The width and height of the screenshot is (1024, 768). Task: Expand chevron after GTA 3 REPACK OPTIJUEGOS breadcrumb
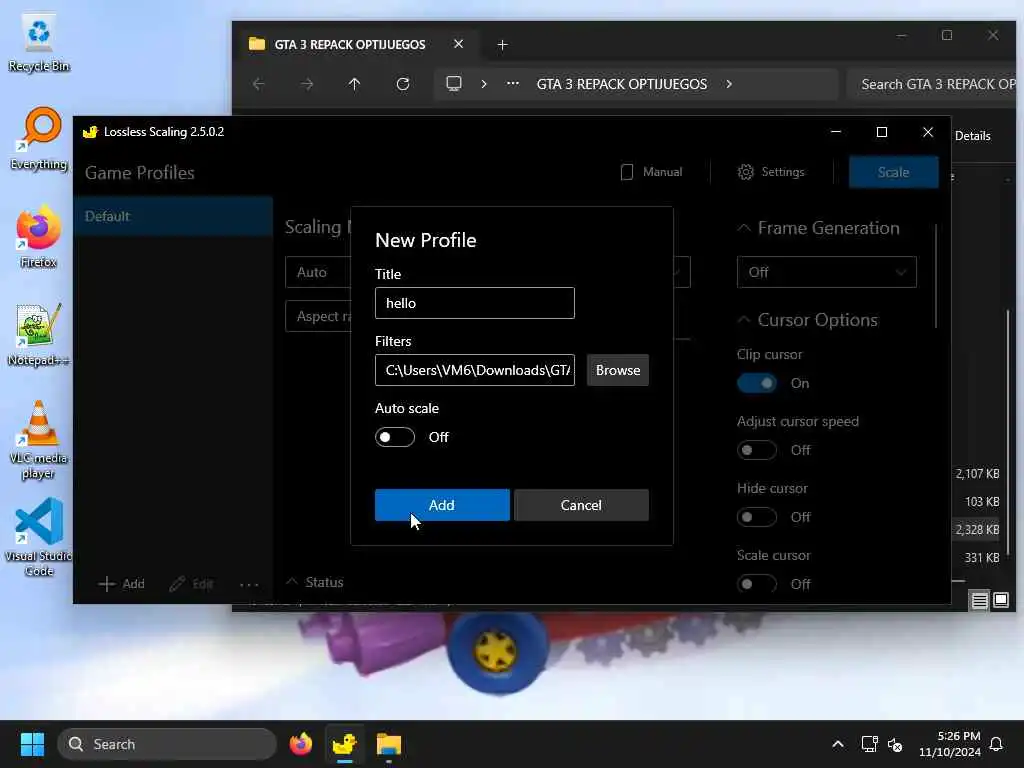pos(729,84)
